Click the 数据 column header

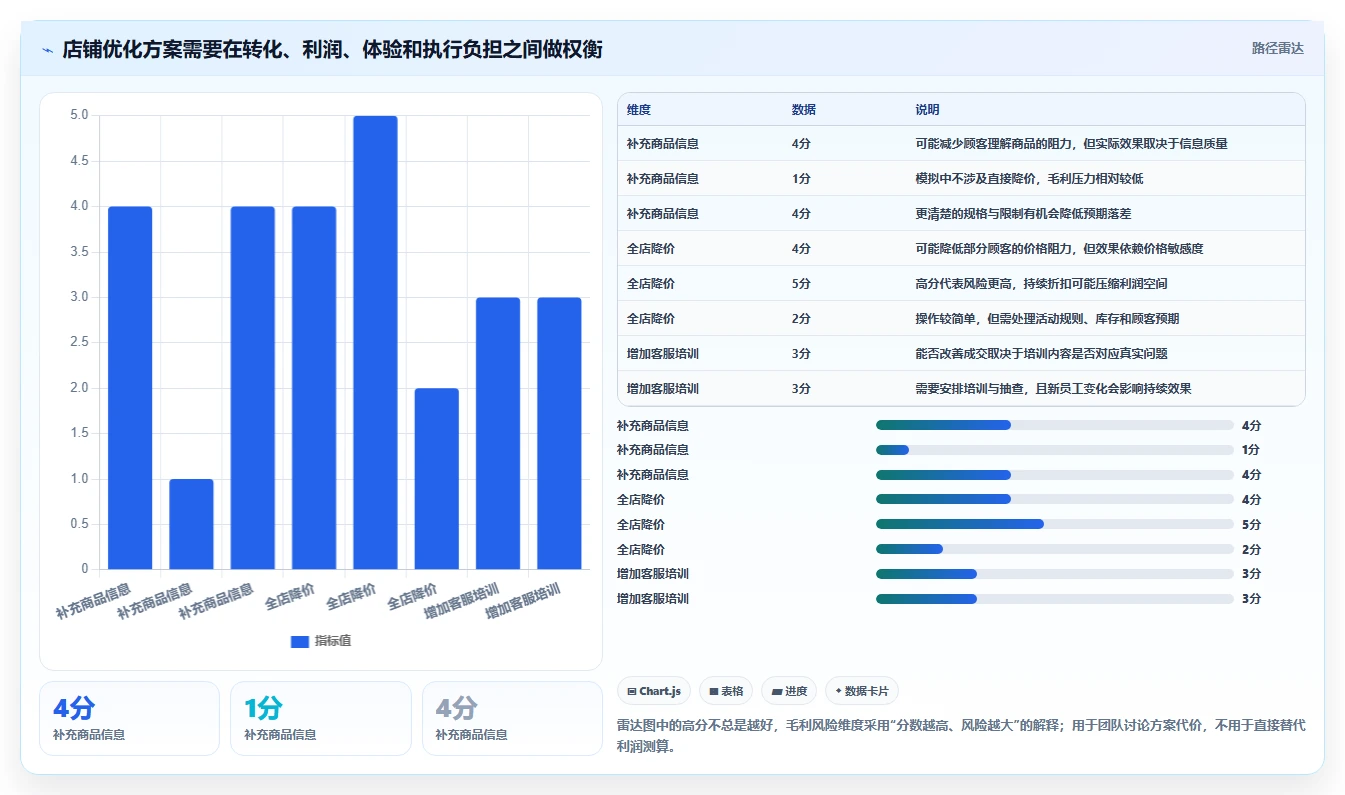803,110
